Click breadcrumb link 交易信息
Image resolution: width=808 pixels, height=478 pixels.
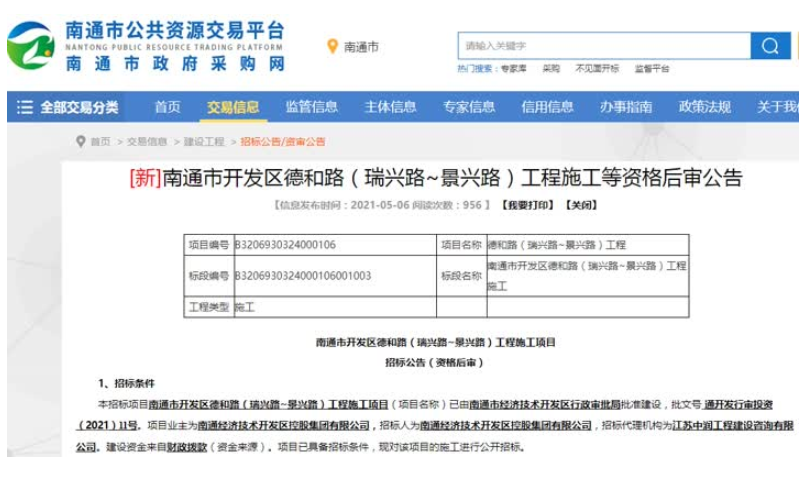tap(147, 142)
